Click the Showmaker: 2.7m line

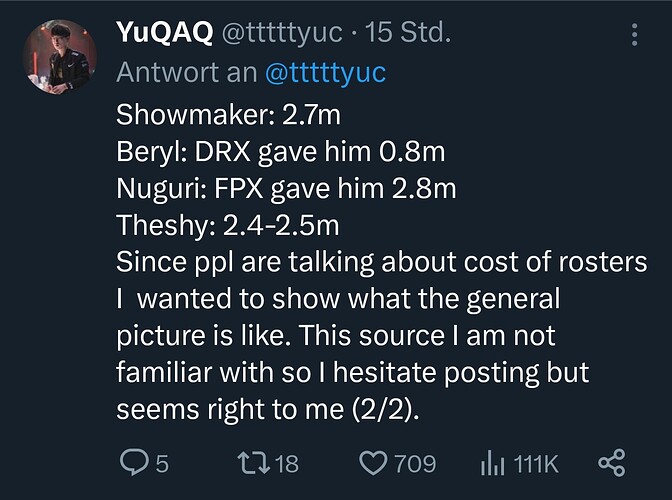[x=228, y=114]
